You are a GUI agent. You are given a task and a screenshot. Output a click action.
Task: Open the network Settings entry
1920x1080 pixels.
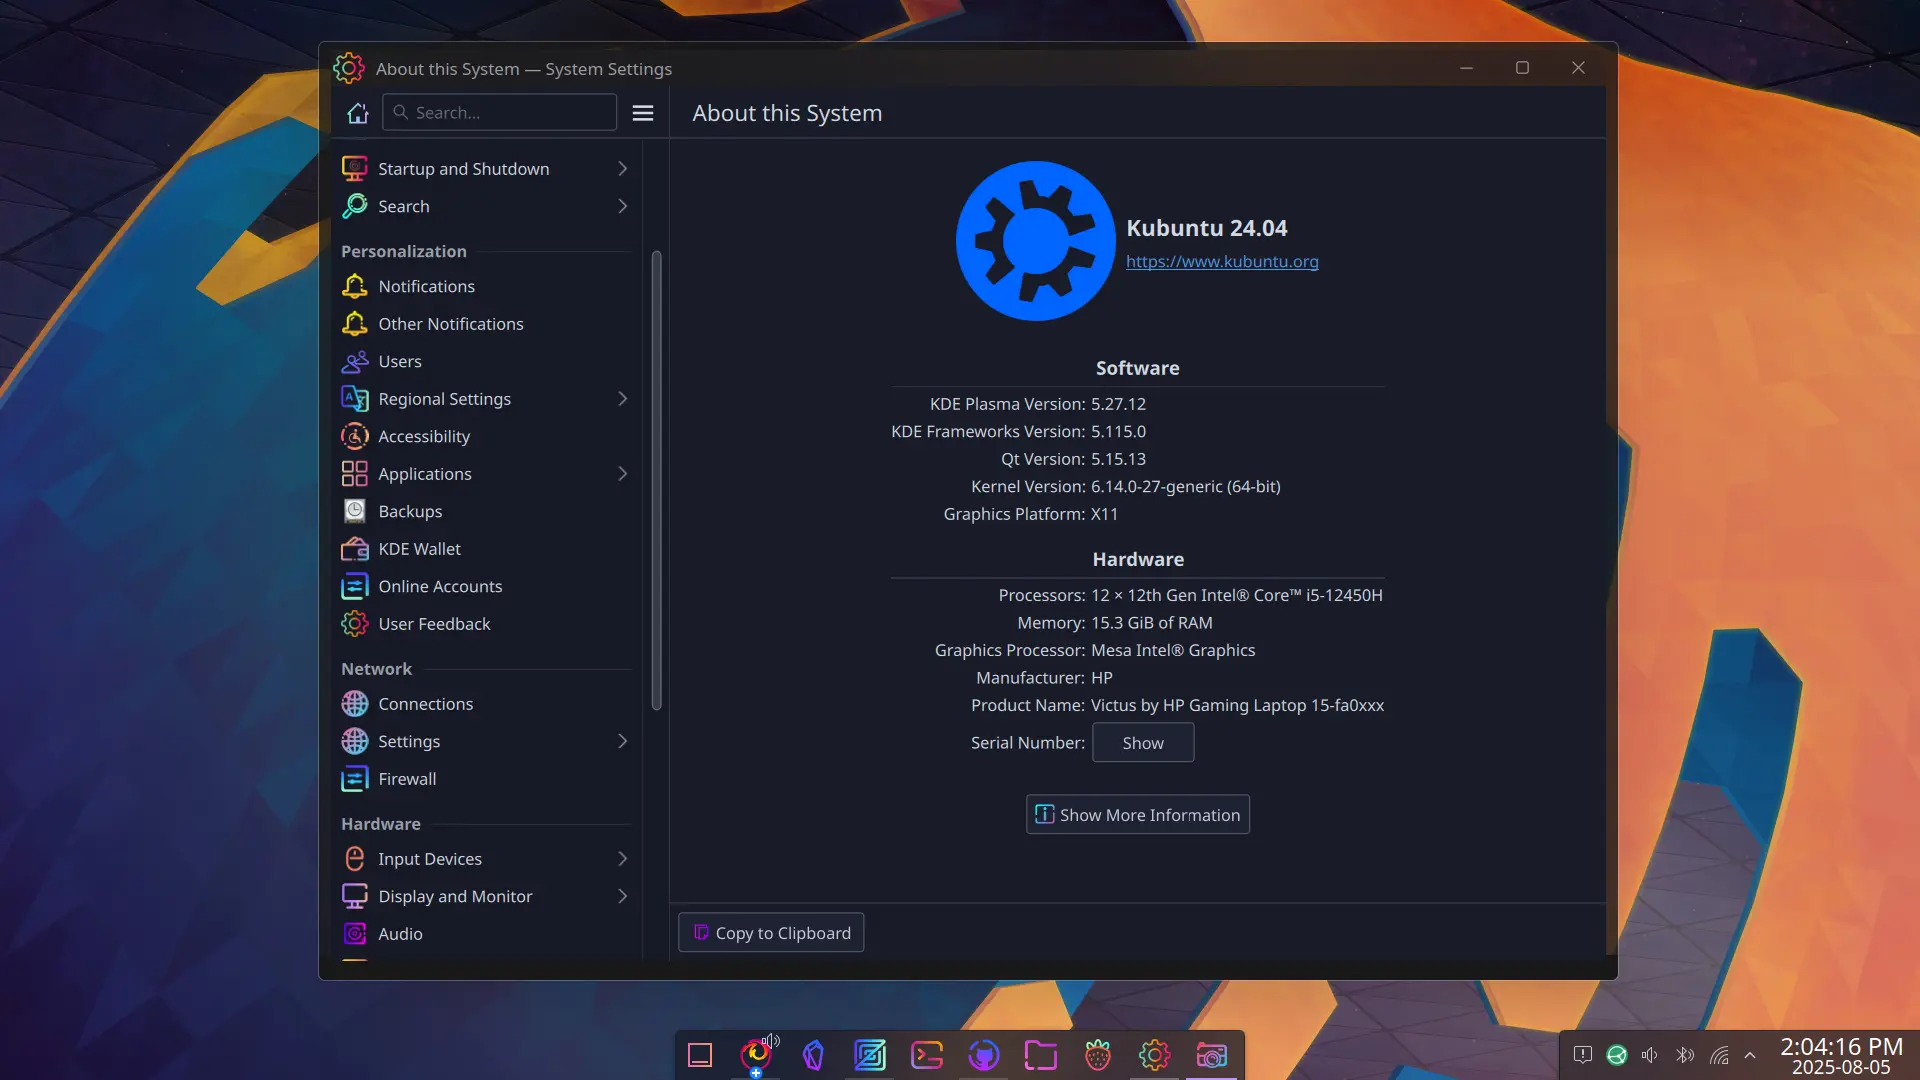tap(485, 741)
